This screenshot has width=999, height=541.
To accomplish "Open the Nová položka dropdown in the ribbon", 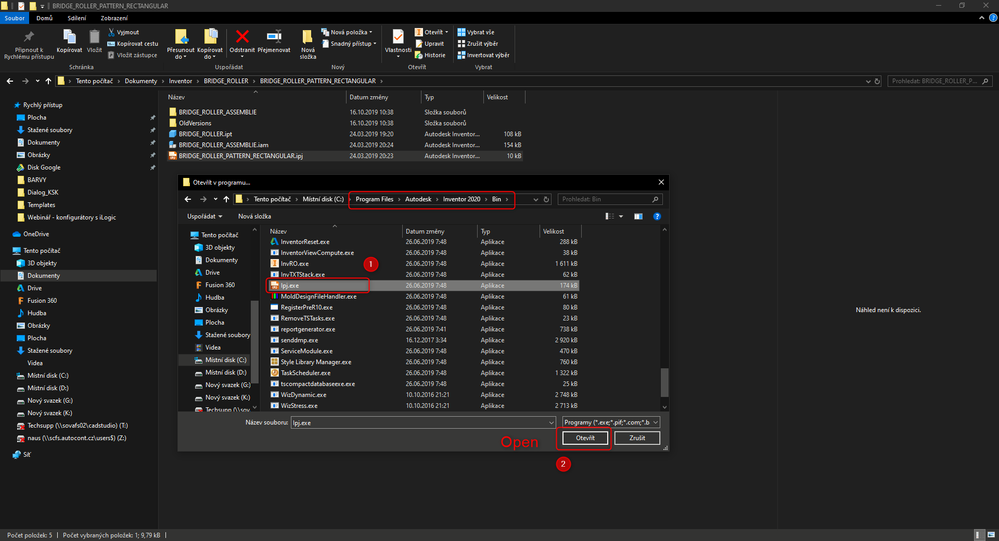I will pos(347,32).
